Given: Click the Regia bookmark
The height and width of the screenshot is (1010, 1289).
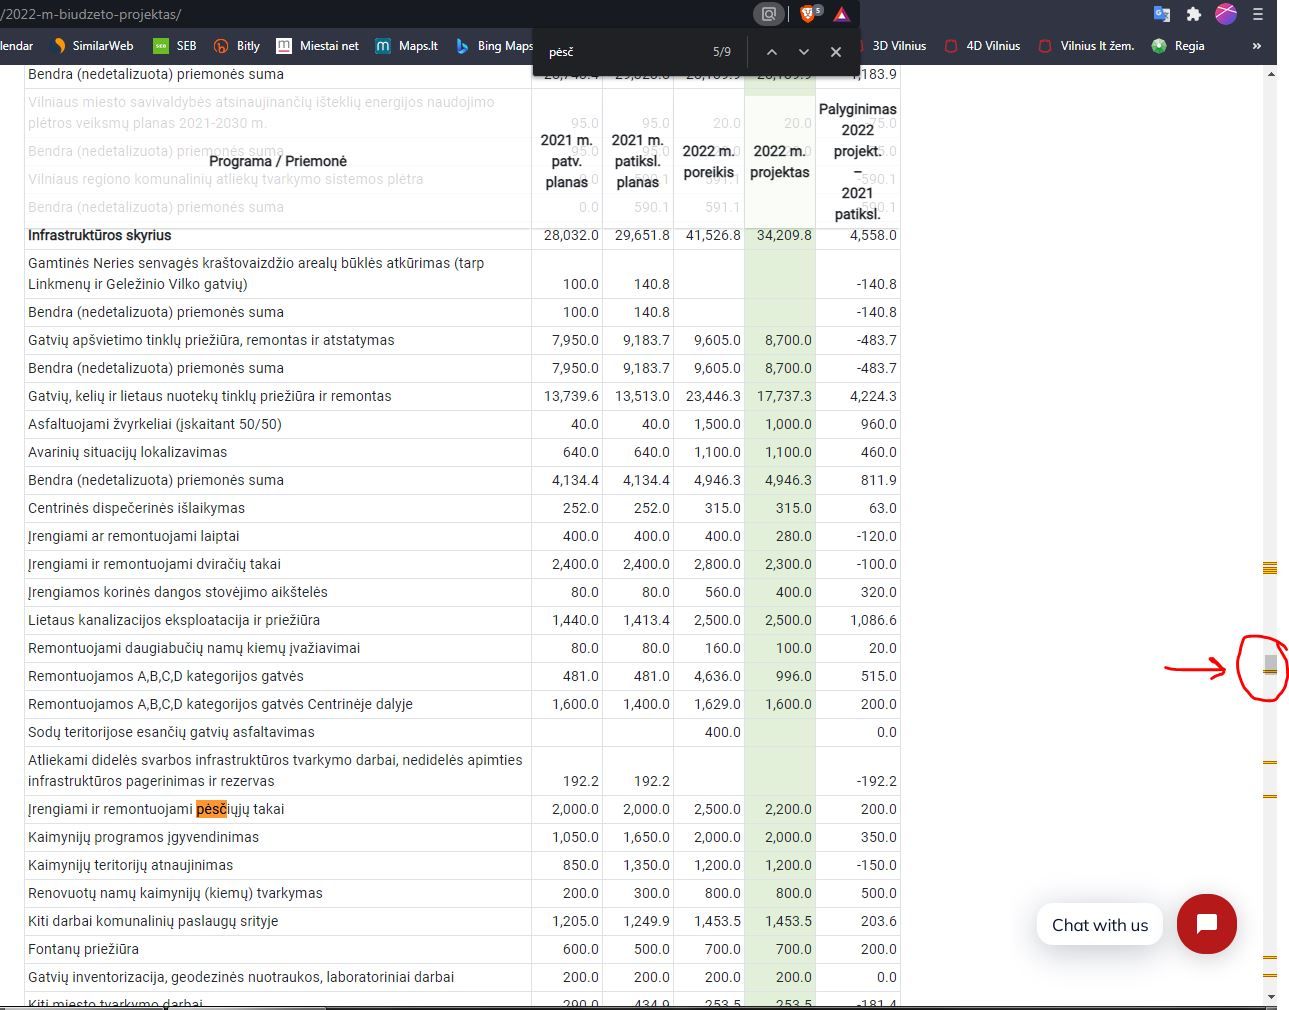Looking at the screenshot, I should 1178,46.
